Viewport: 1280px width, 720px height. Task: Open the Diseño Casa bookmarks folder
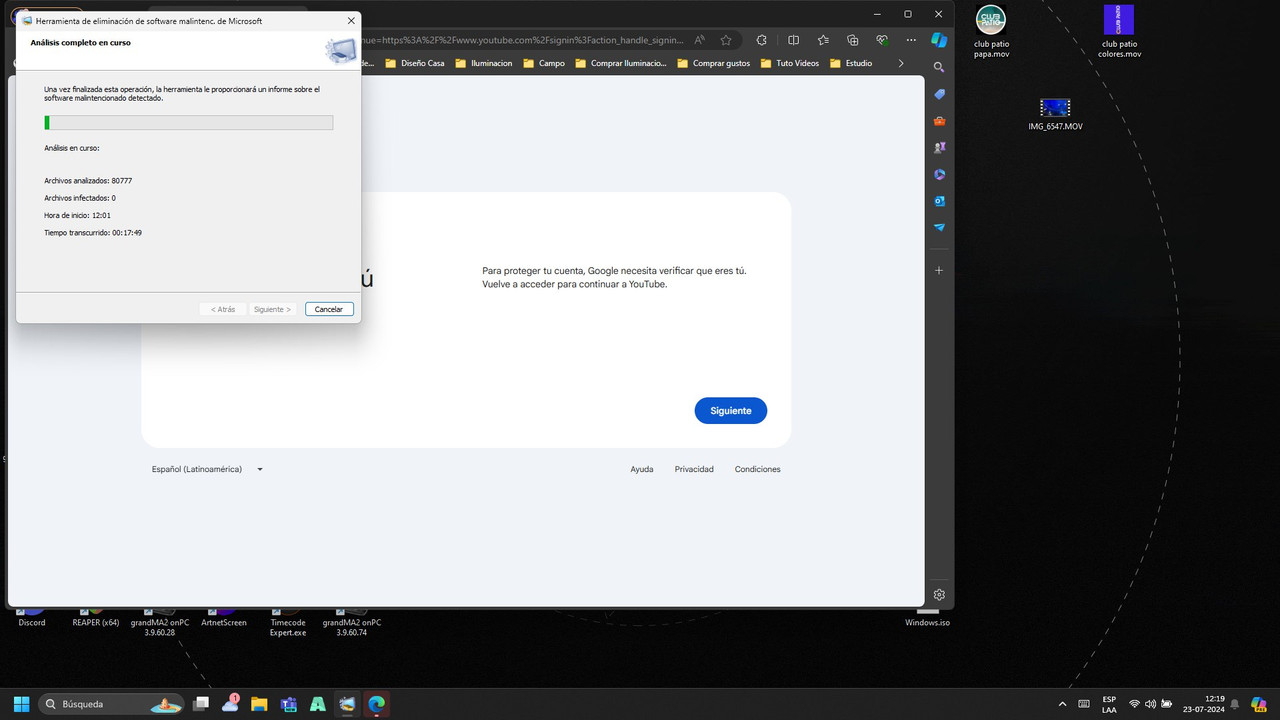click(415, 63)
